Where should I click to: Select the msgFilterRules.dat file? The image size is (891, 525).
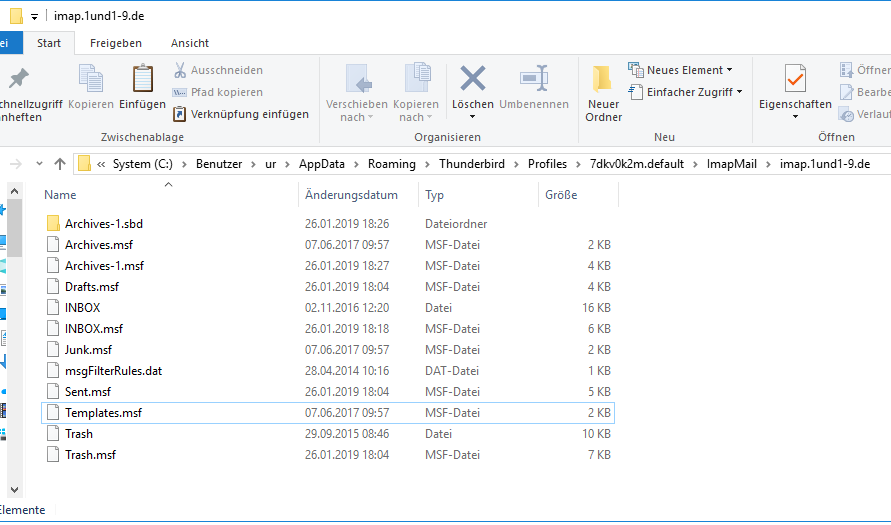click(113, 371)
